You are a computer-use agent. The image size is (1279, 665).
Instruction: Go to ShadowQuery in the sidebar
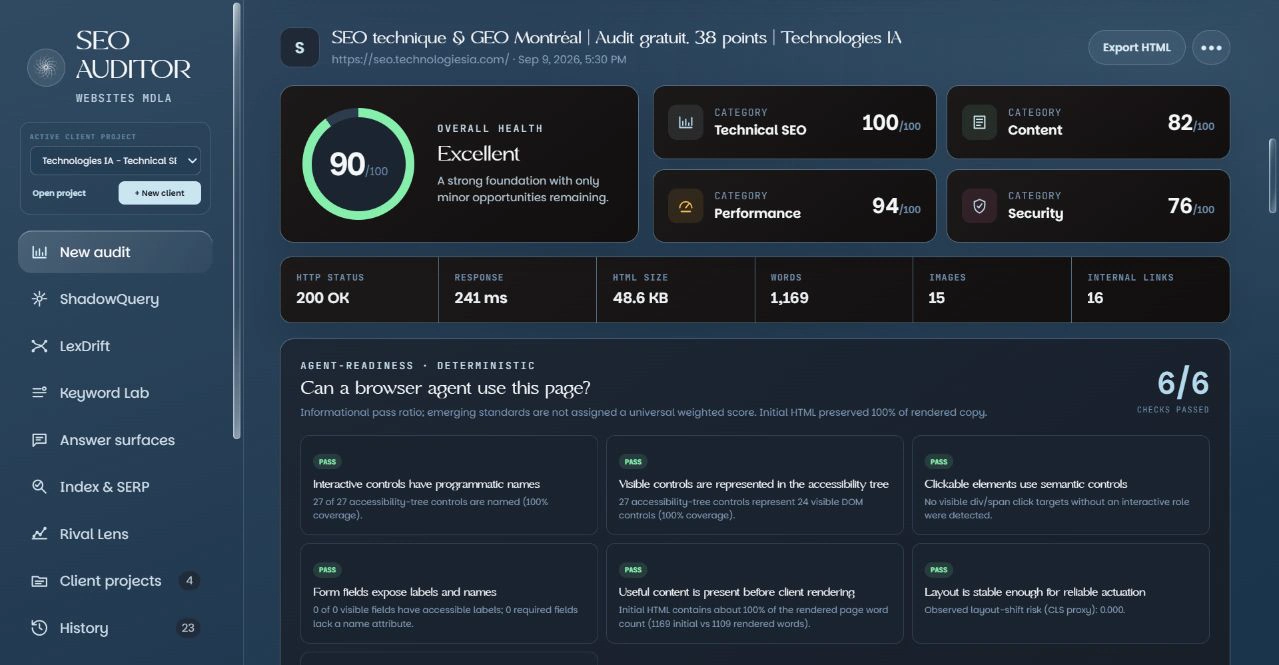[x=115, y=299]
